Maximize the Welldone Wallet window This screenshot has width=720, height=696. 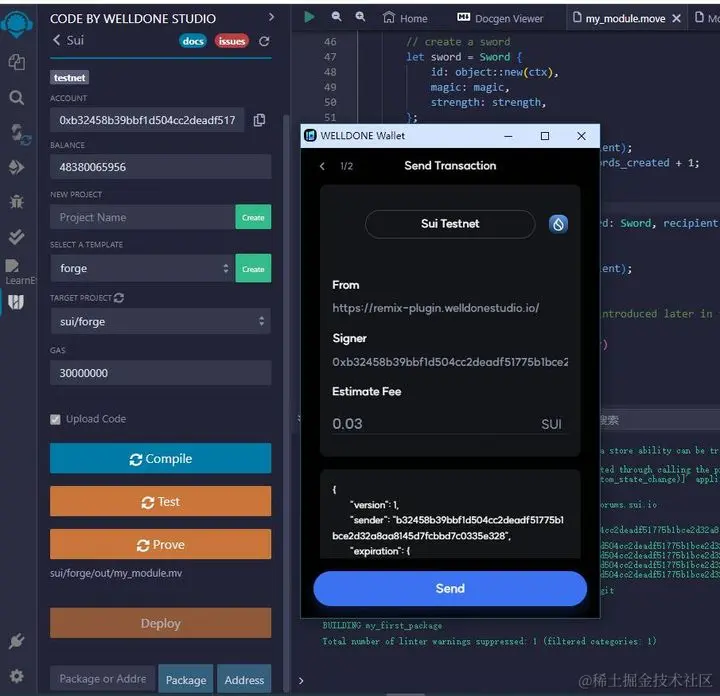tap(545, 136)
